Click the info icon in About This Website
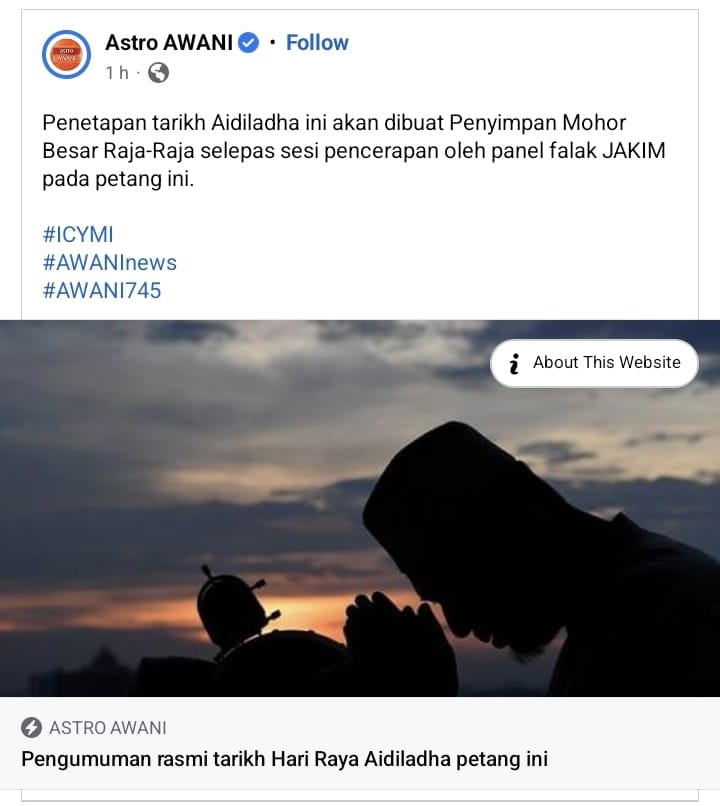This screenshot has width=720, height=806. 514,363
